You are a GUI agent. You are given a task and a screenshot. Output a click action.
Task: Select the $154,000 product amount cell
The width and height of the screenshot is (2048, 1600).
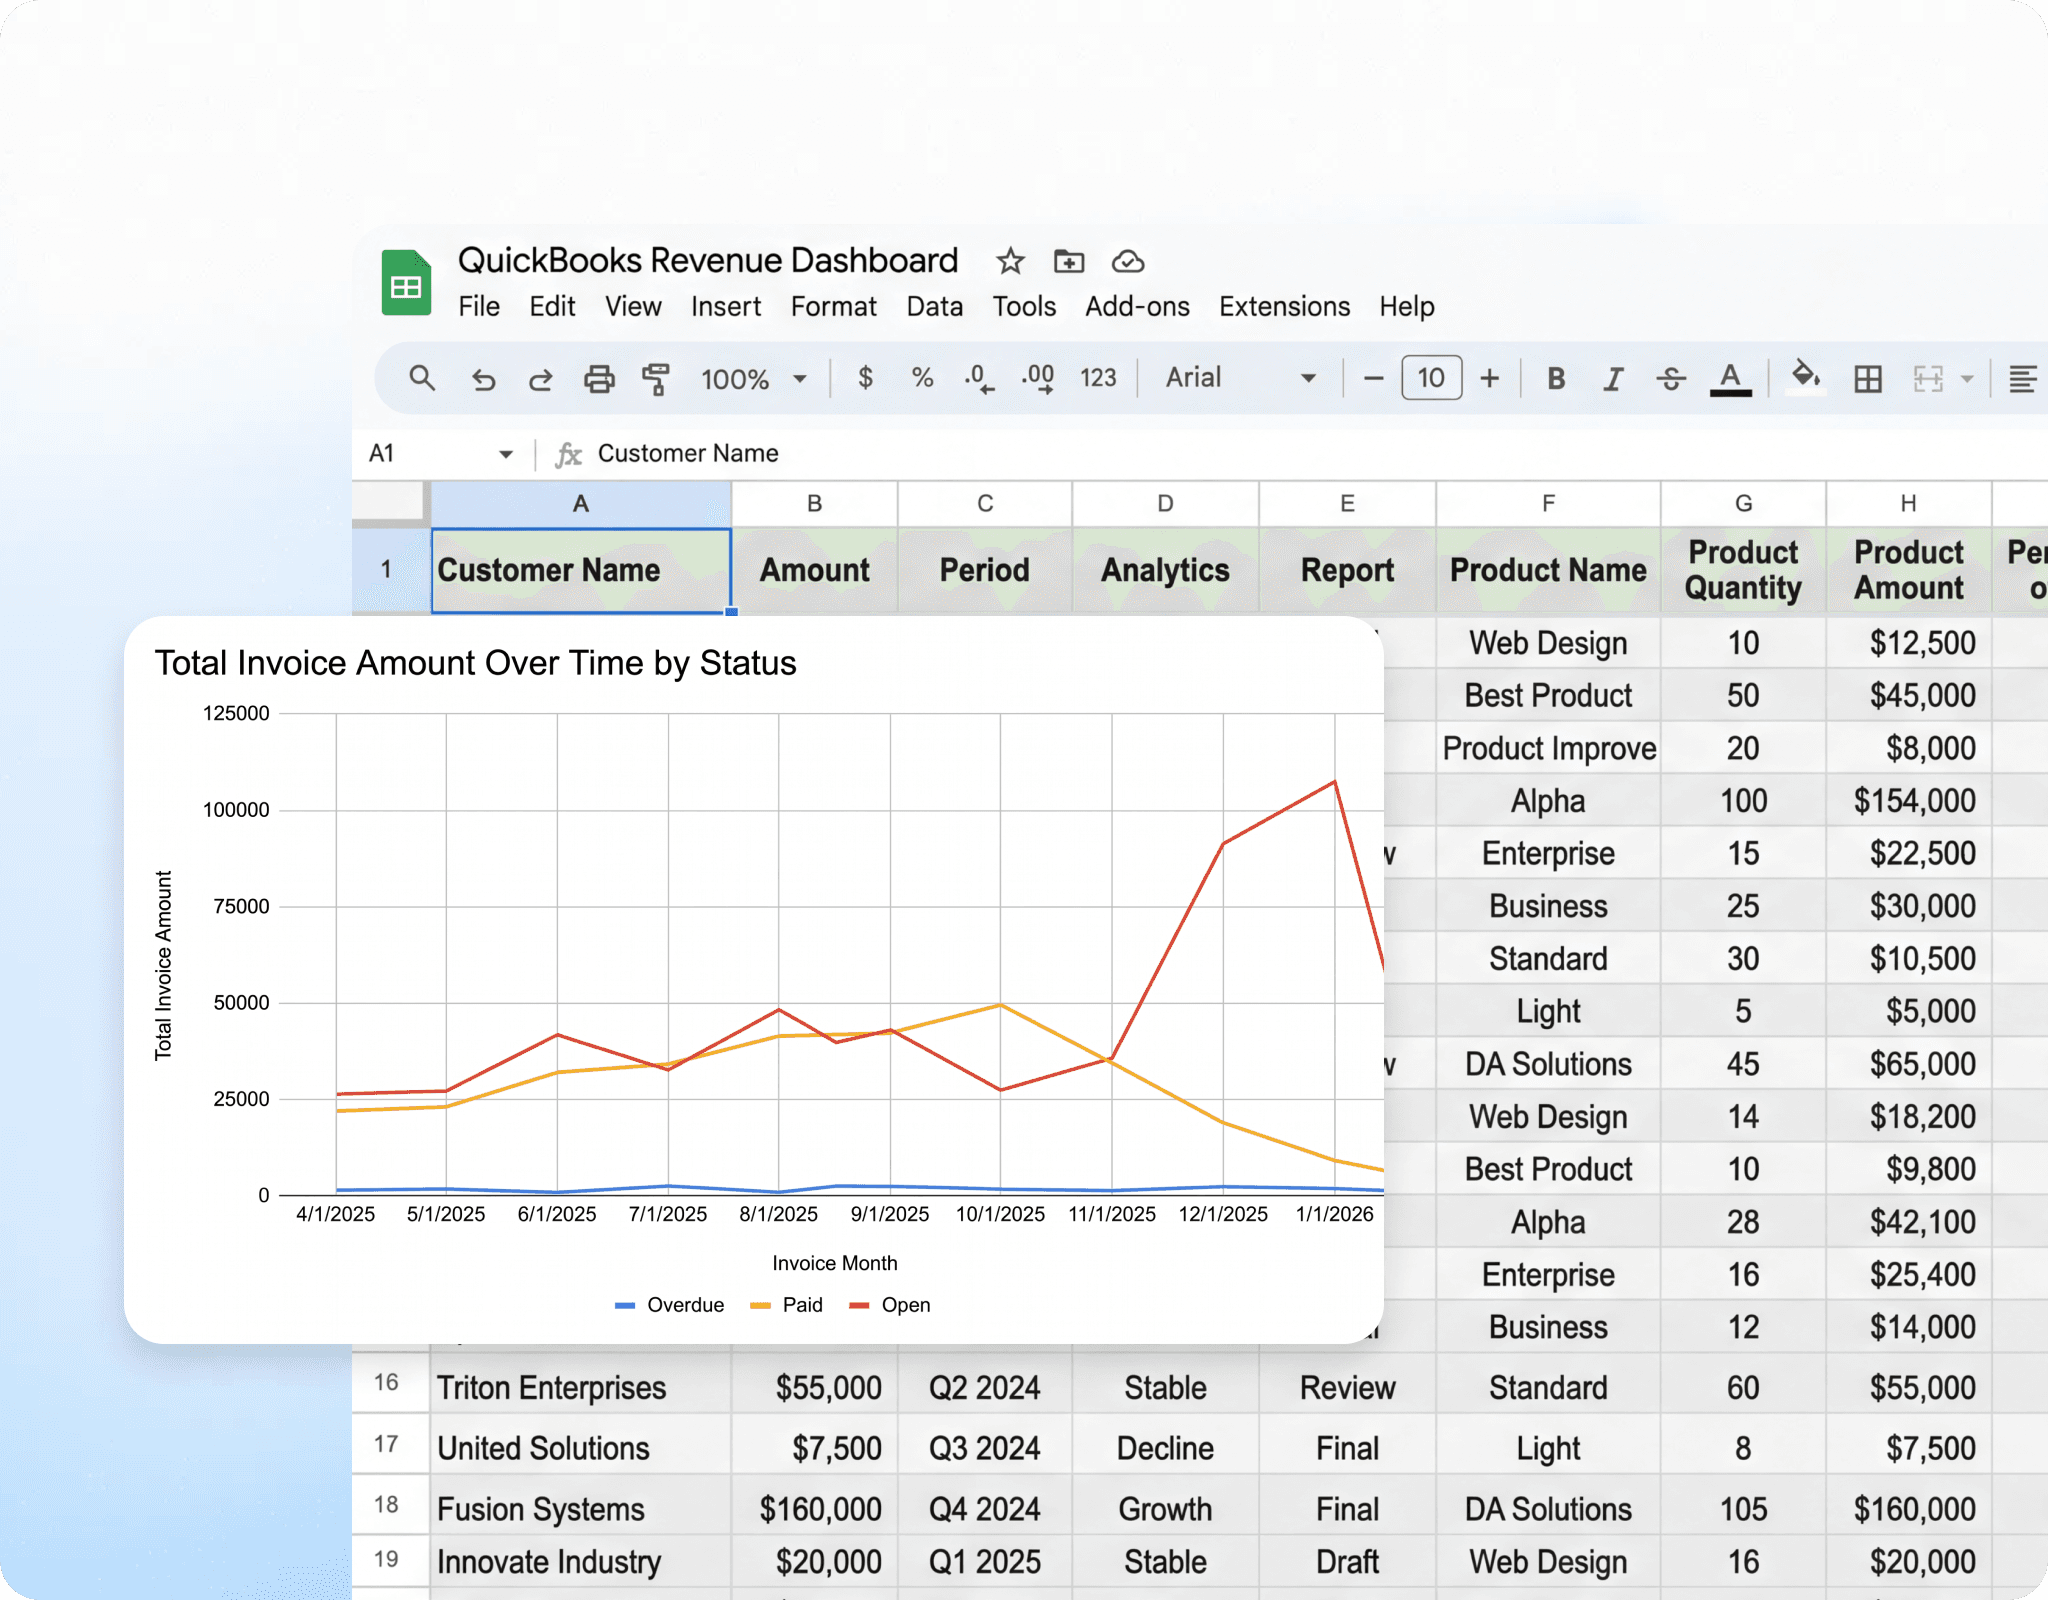1908,801
